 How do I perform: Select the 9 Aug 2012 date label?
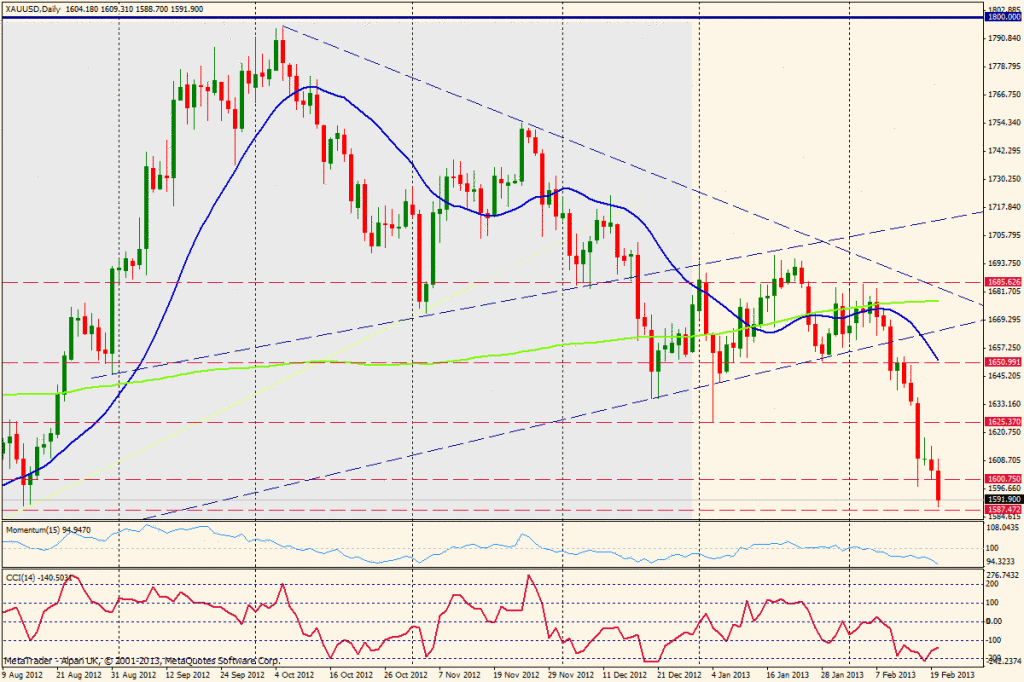[x=24, y=675]
